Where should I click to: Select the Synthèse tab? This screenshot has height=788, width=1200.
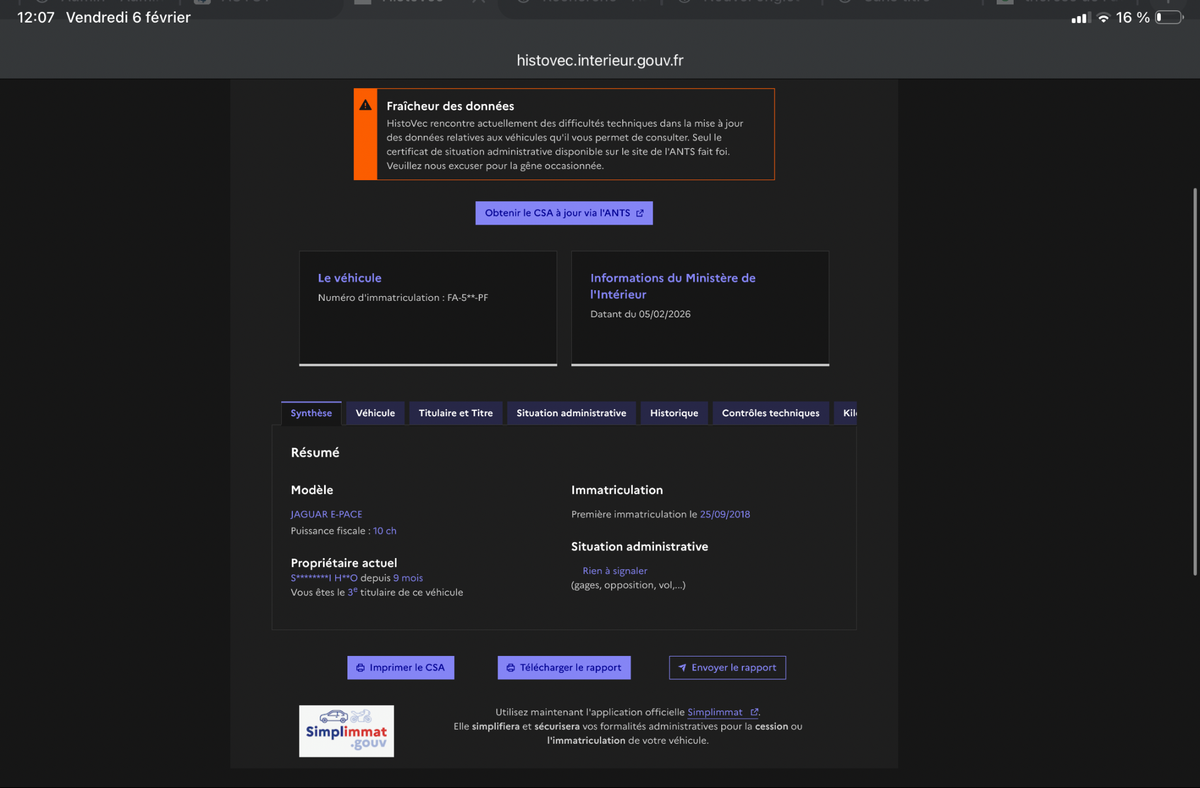tap(311, 413)
